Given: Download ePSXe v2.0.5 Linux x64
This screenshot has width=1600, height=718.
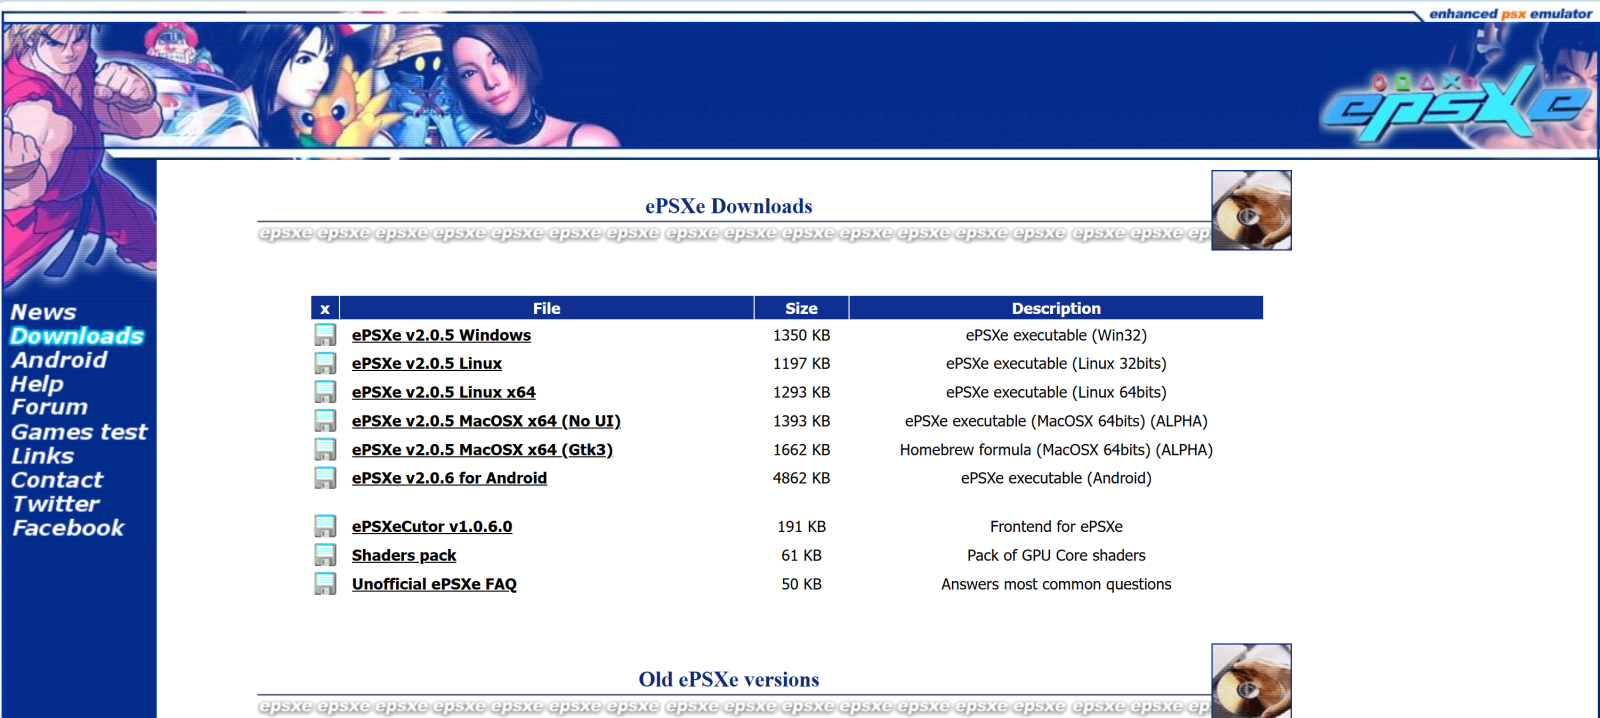Looking at the screenshot, I should click(x=444, y=392).
